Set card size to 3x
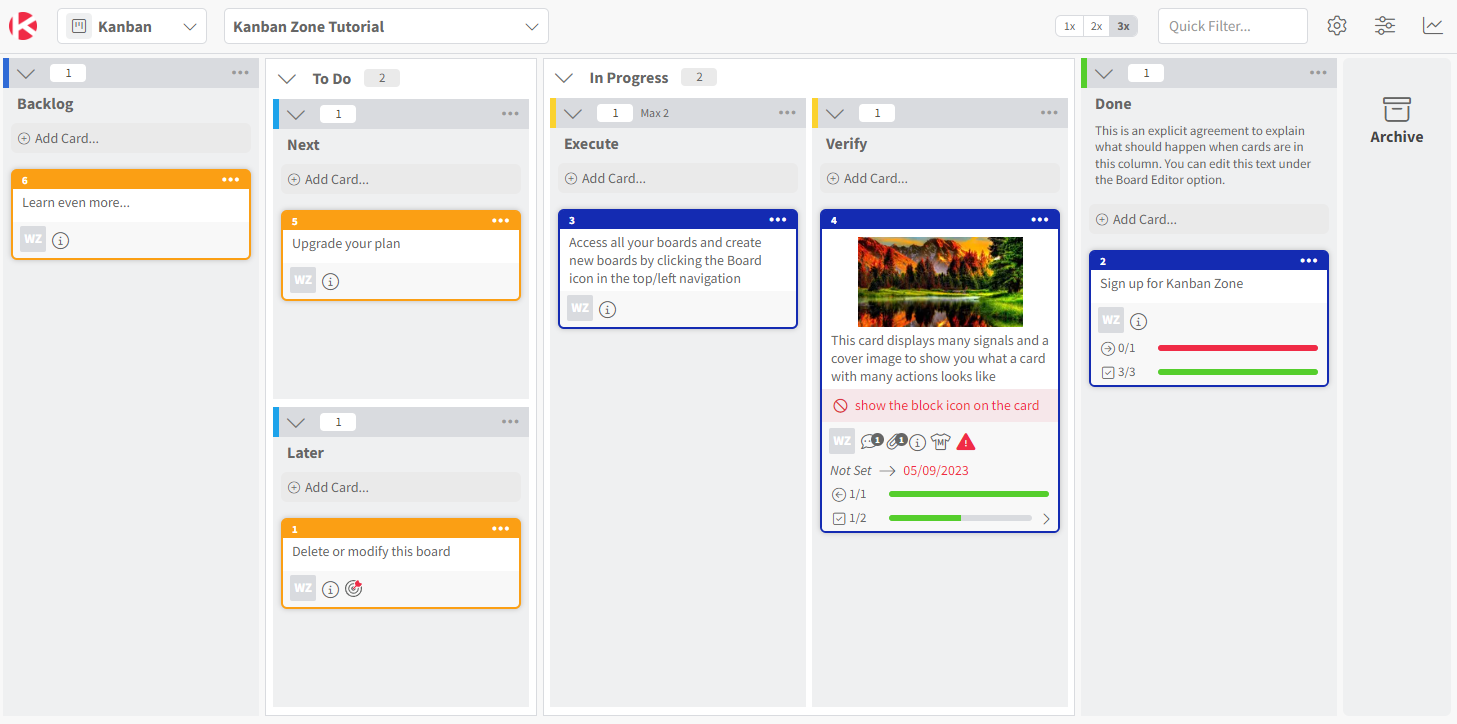Image resolution: width=1457 pixels, height=724 pixels. click(1123, 26)
